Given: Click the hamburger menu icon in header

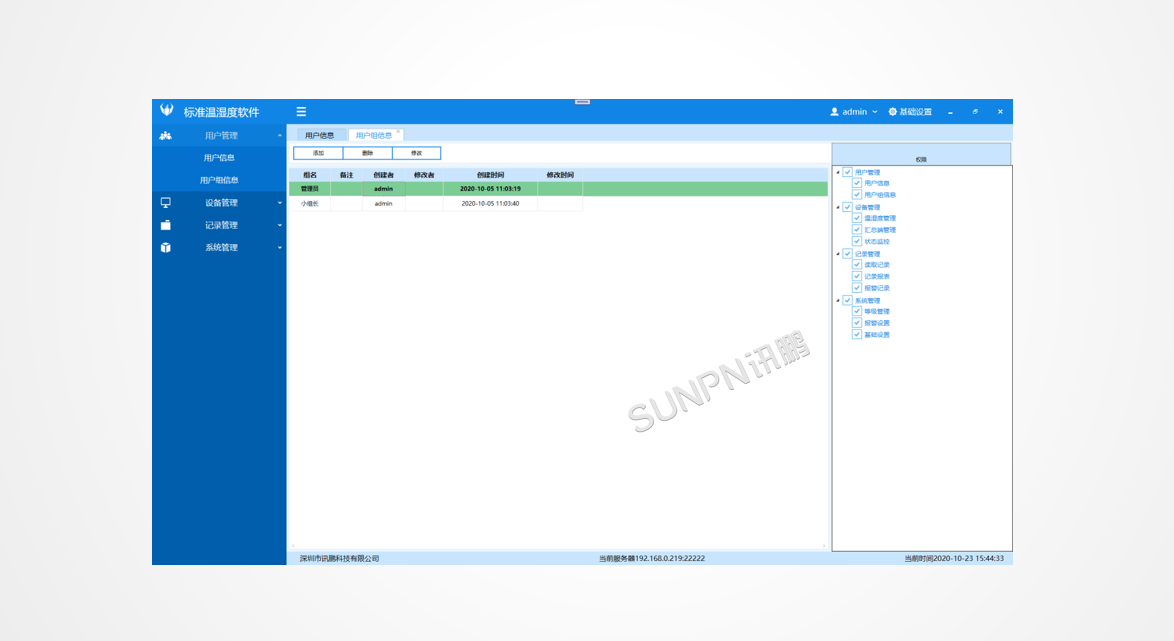Looking at the screenshot, I should pyautogui.click(x=301, y=112).
